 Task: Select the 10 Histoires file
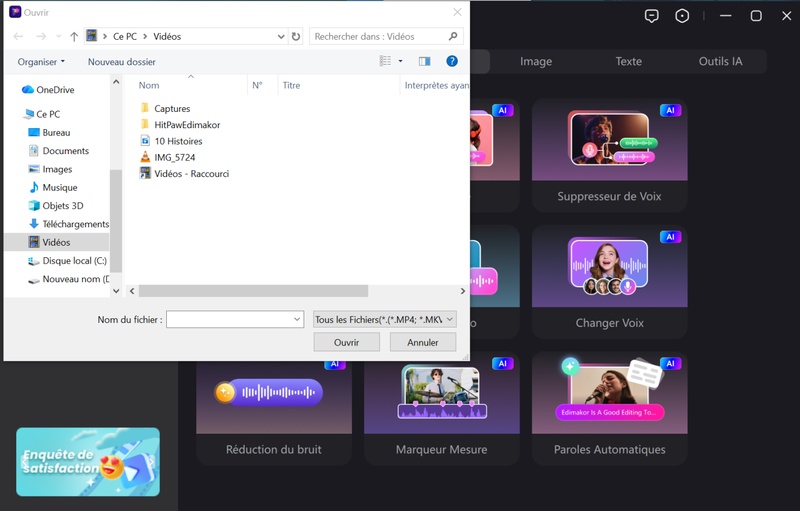click(x=171, y=141)
